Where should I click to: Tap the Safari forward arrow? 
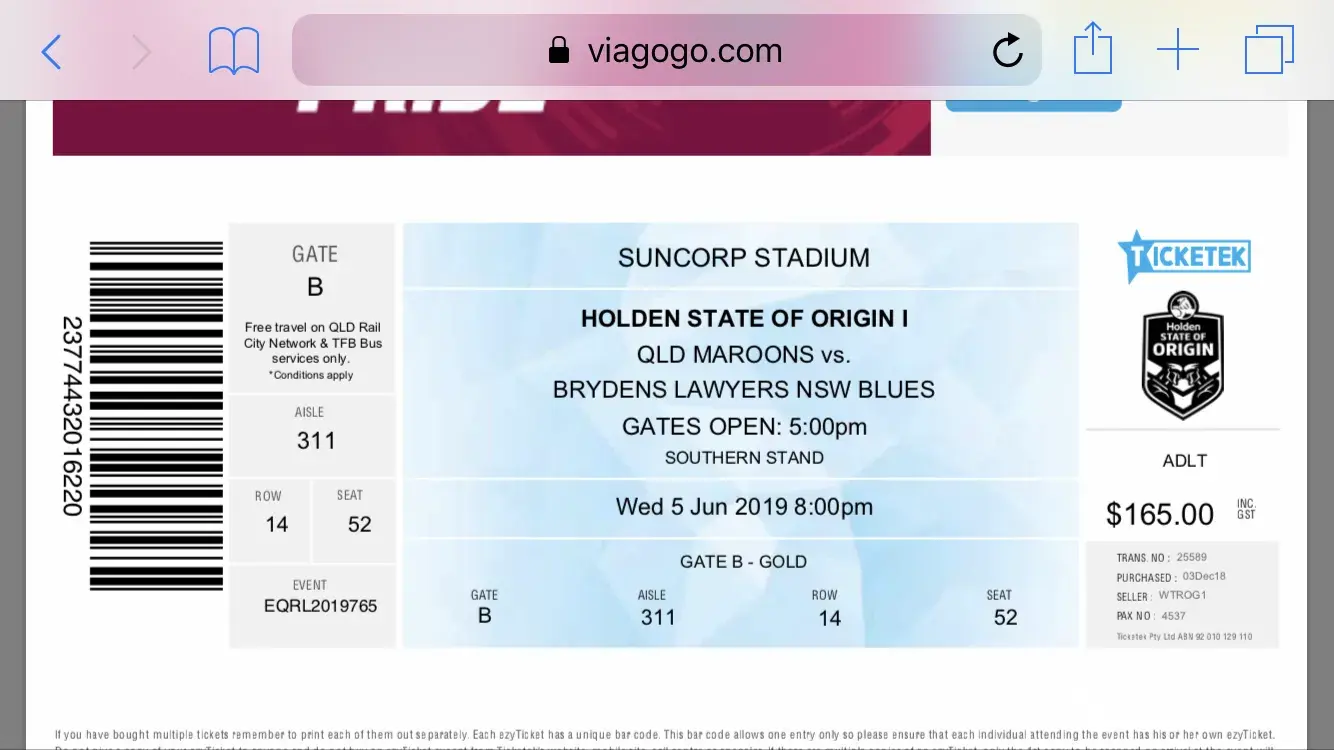tap(142, 51)
